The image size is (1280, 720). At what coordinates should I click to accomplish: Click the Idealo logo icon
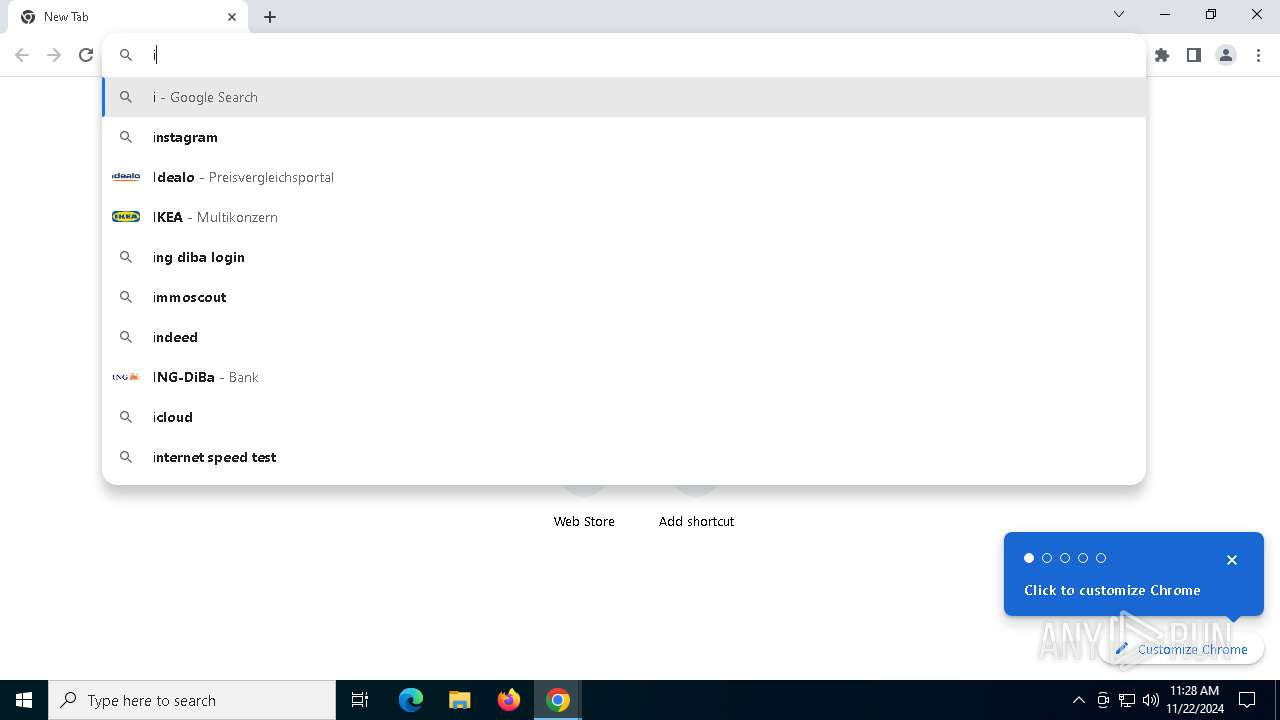pos(126,177)
